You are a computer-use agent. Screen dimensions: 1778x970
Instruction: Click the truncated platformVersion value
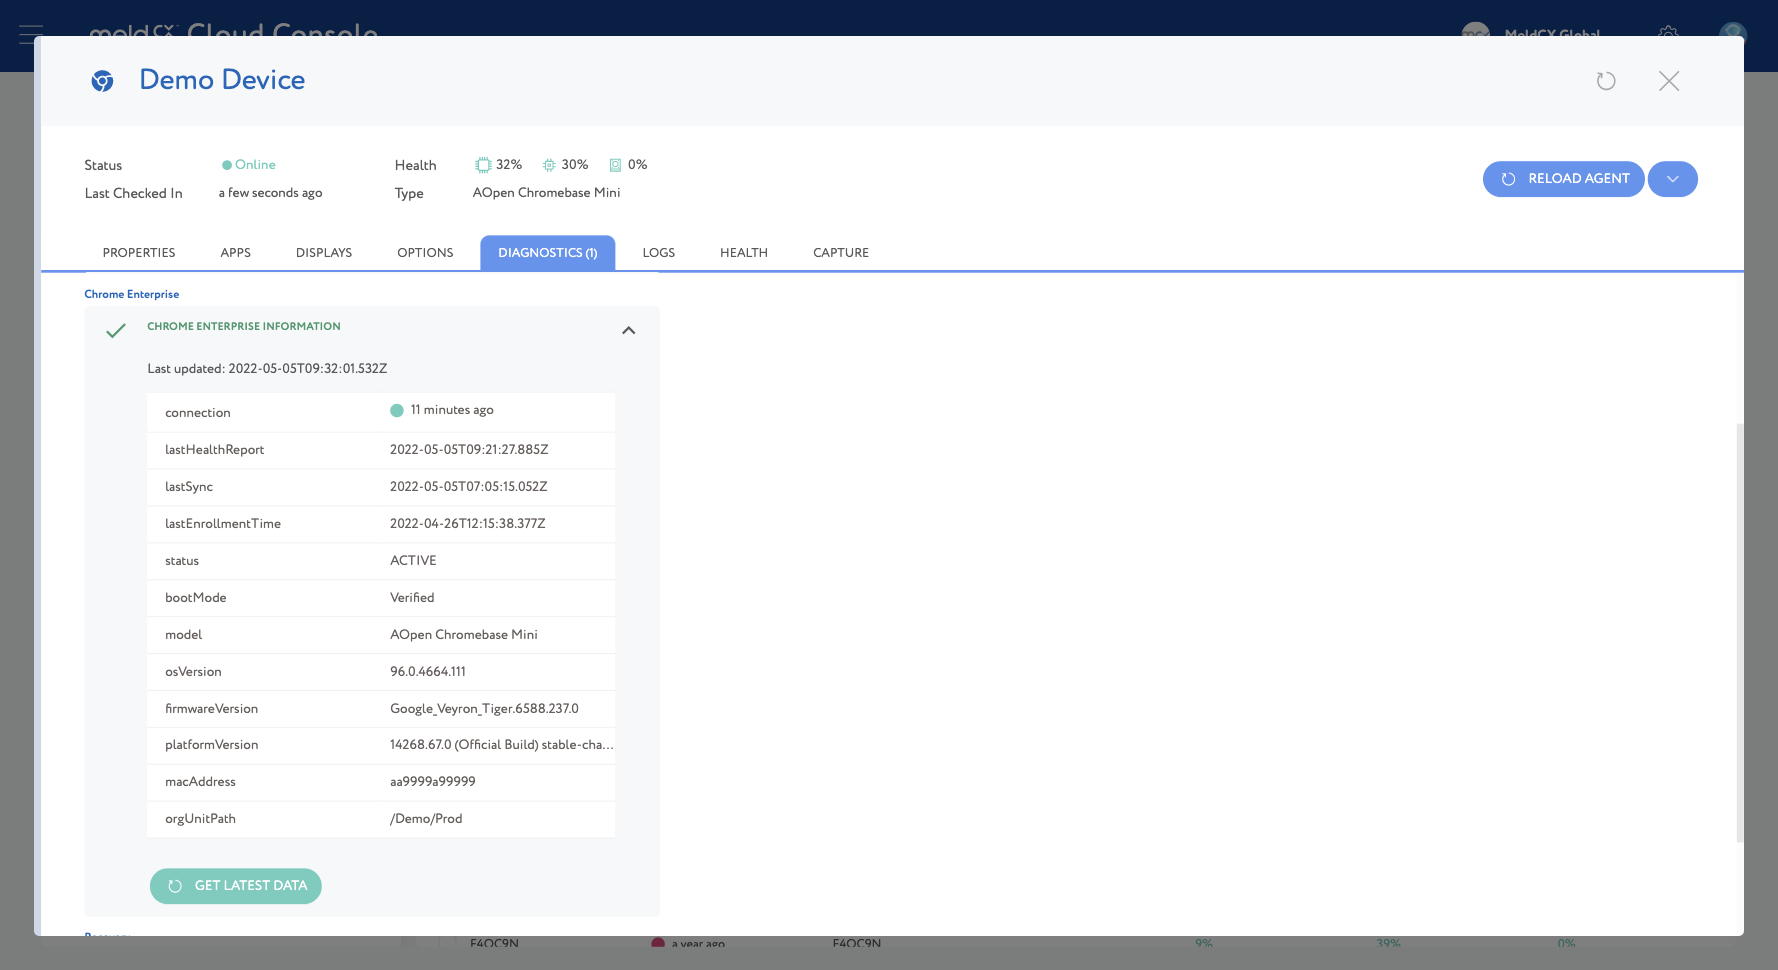click(x=502, y=745)
